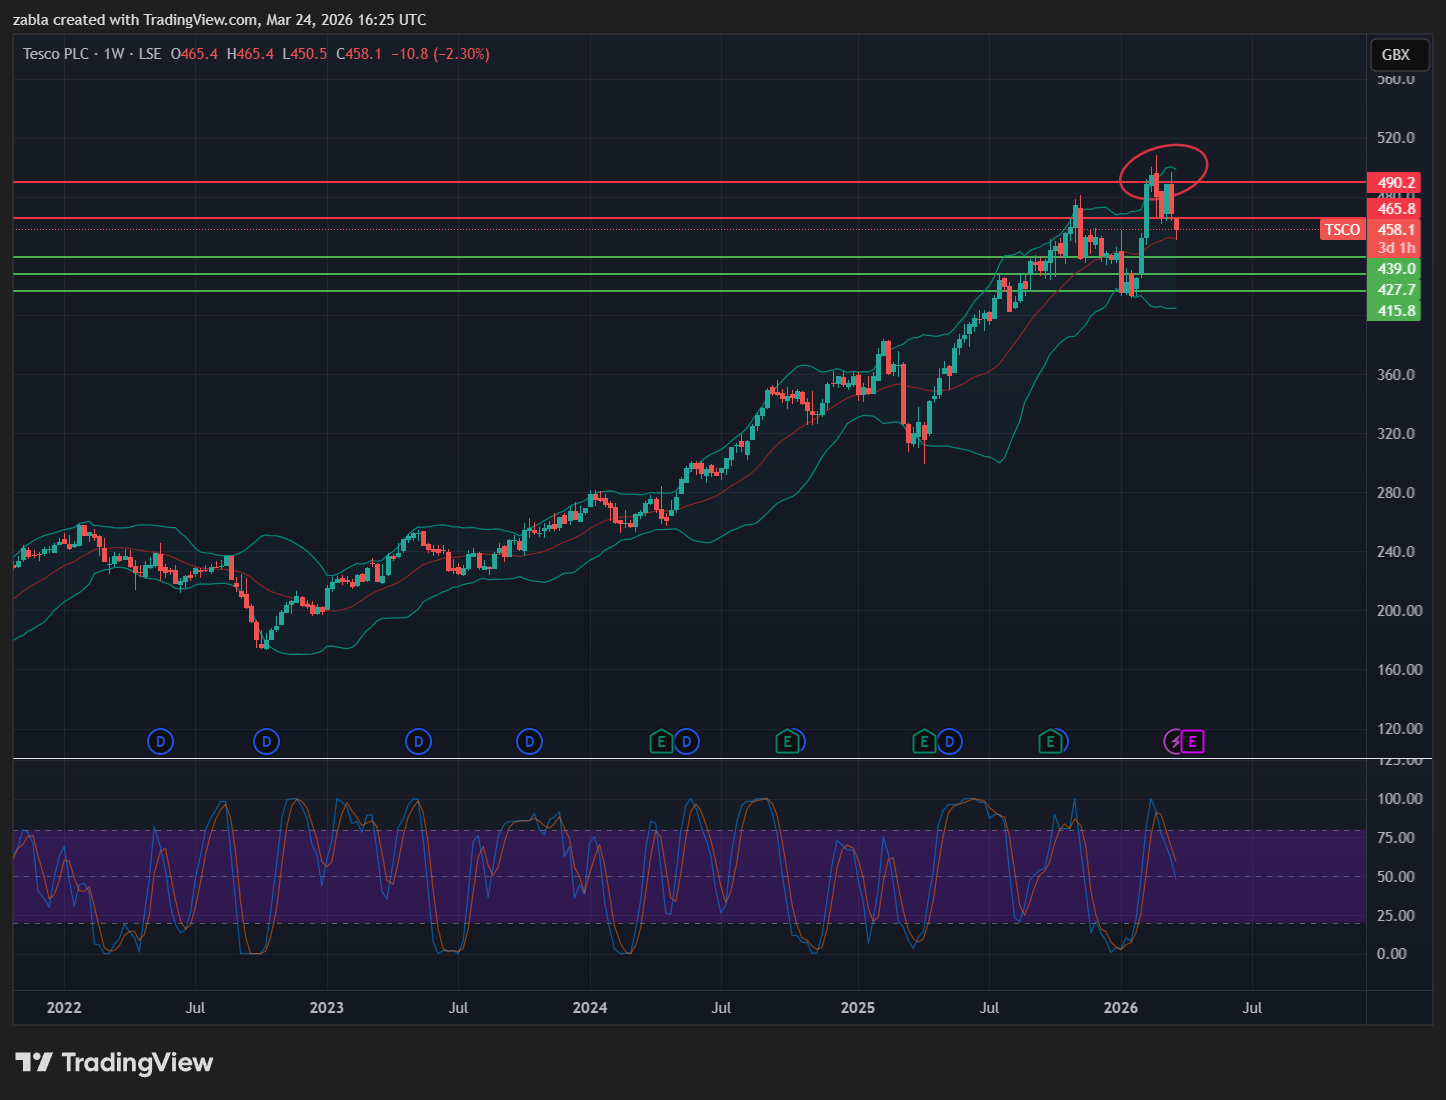This screenshot has height=1100, width=1446.
Task: Click the green 427.7 price level label
Action: 1395,290
